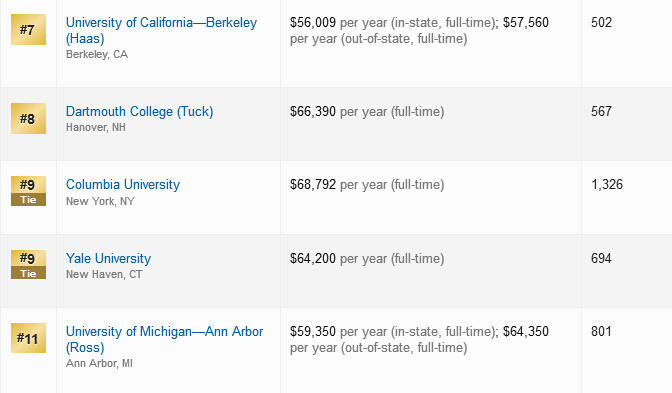Click Yale enrollment value 694
The width and height of the screenshot is (672, 393).
pos(601,258)
